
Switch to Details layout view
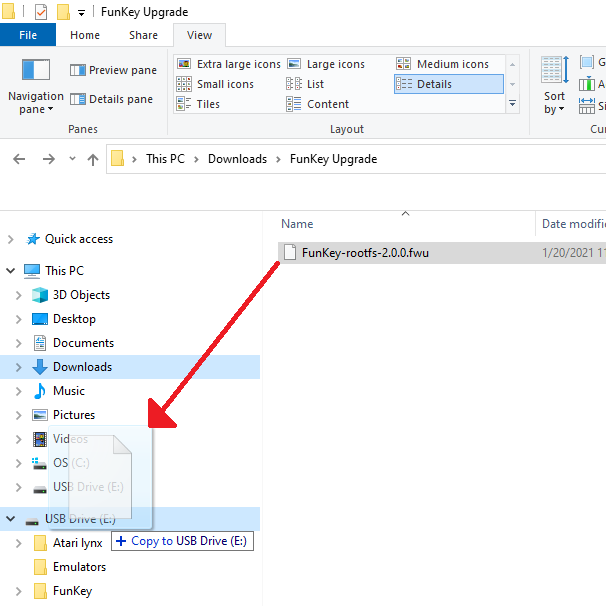point(425,84)
